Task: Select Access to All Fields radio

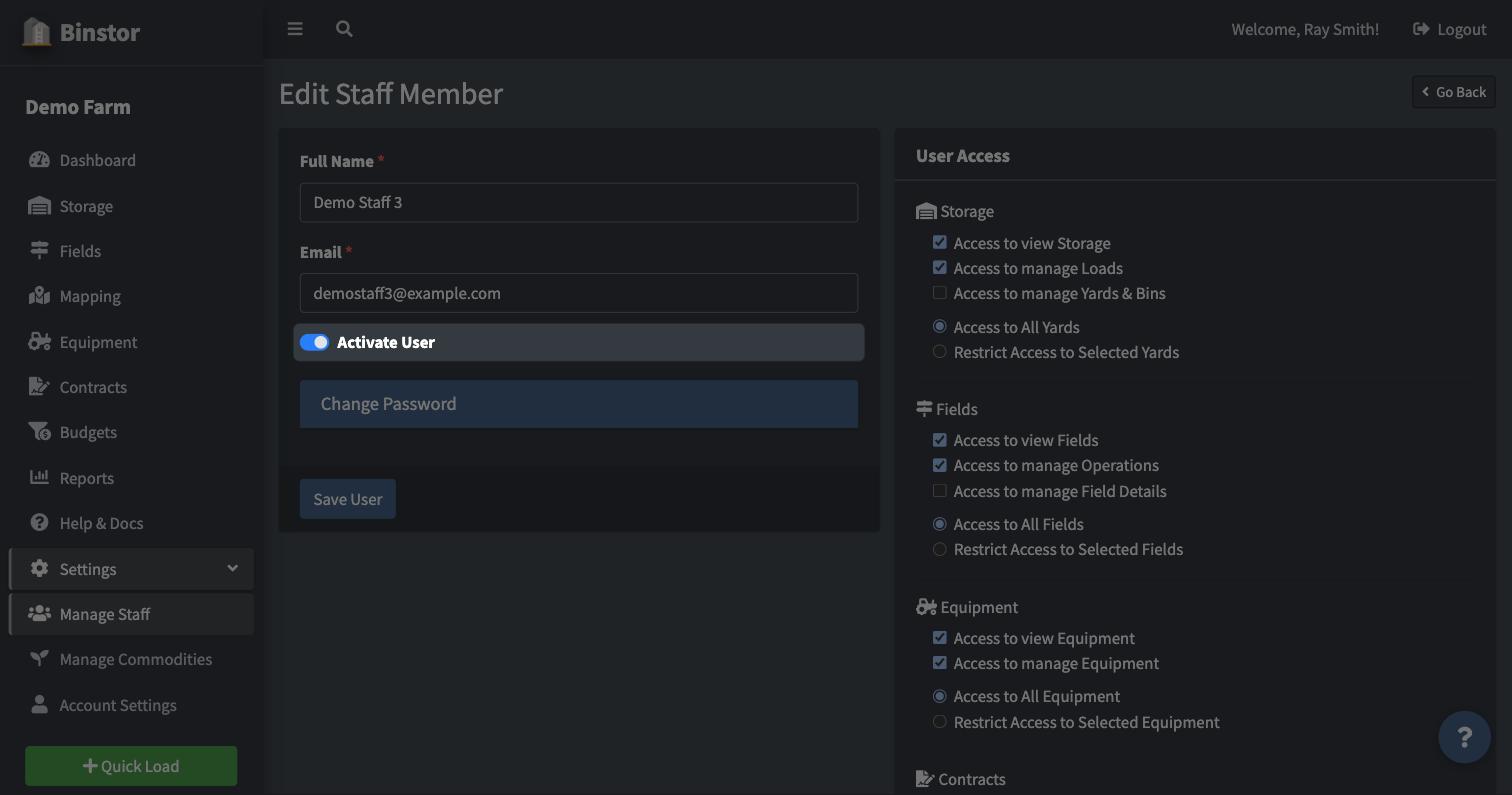Action: pos(939,524)
